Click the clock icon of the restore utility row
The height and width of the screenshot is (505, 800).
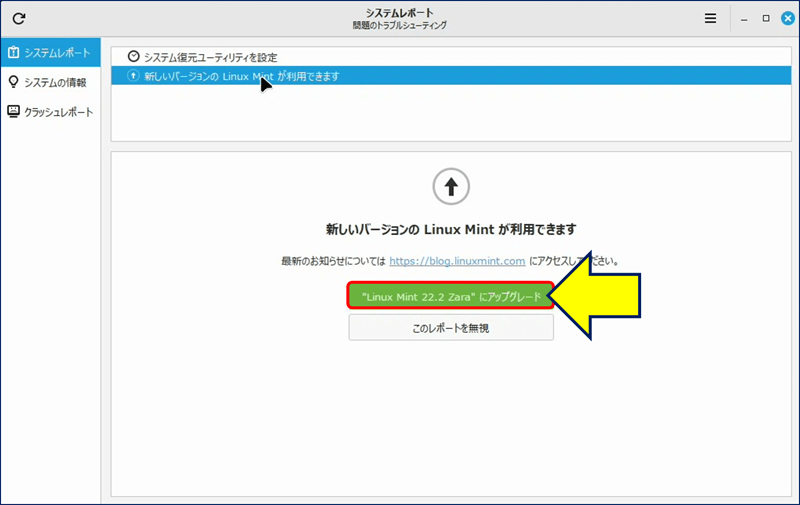133,56
